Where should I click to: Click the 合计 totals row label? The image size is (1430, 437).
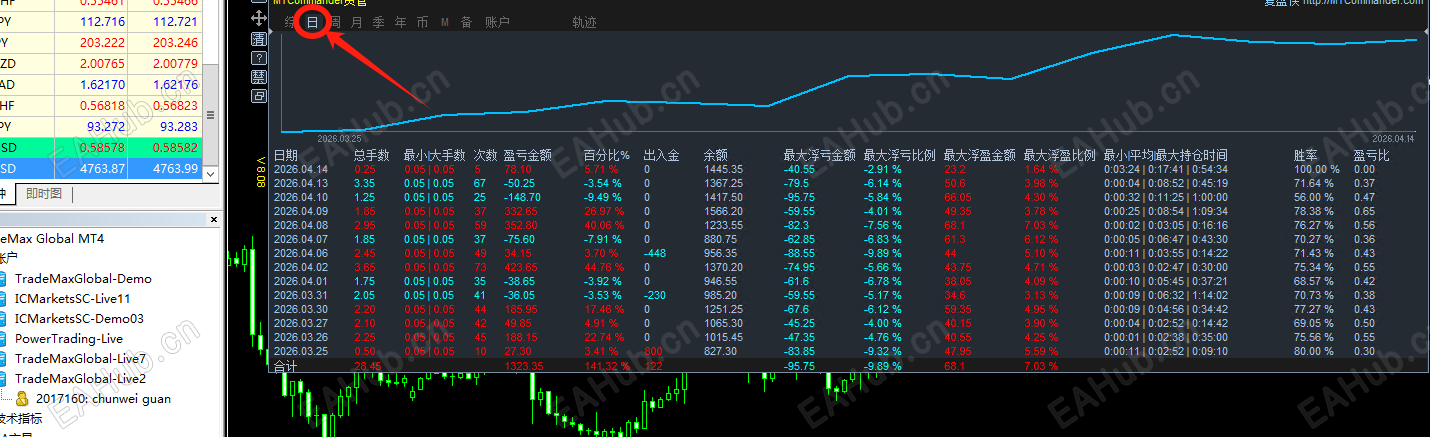pyautogui.click(x=285, y=367)
